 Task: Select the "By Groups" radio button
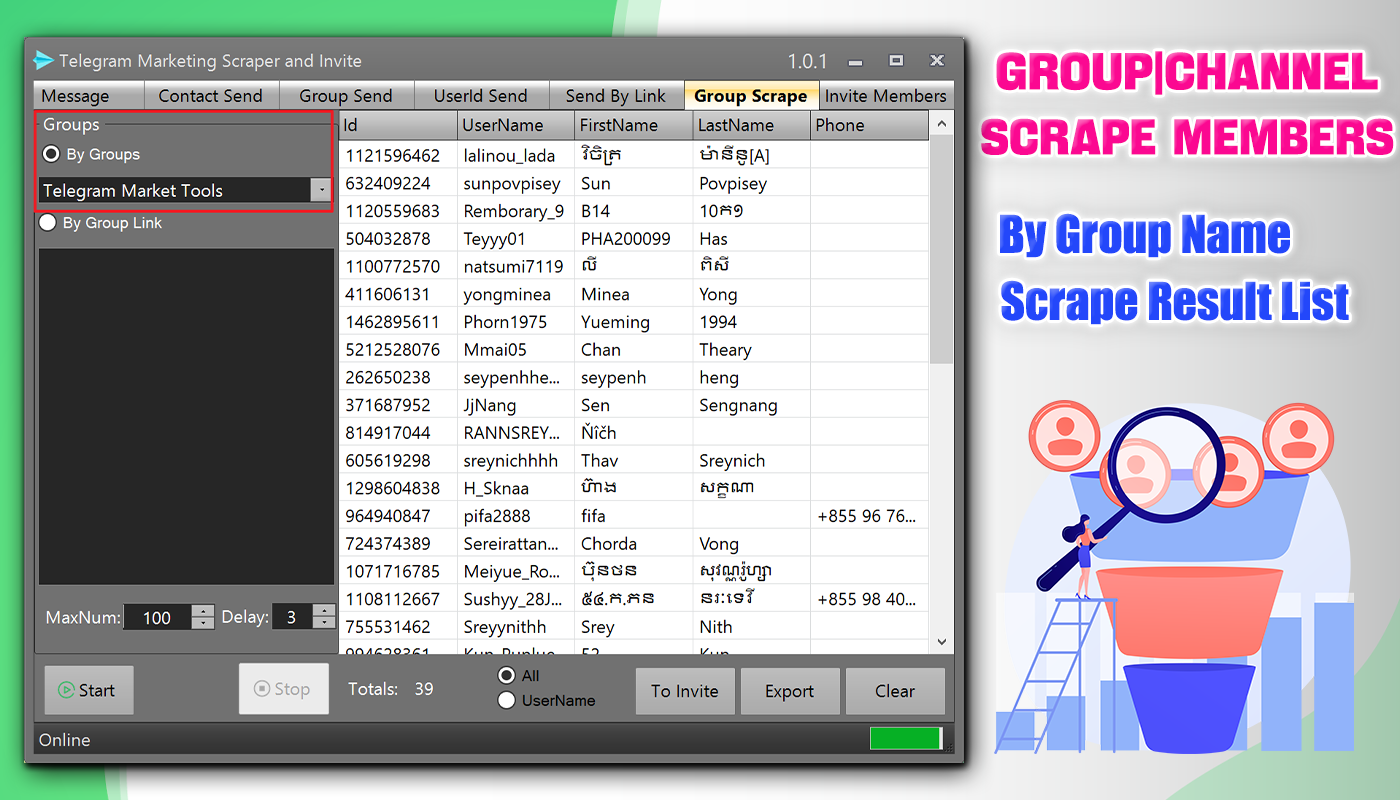click(50, 154)
